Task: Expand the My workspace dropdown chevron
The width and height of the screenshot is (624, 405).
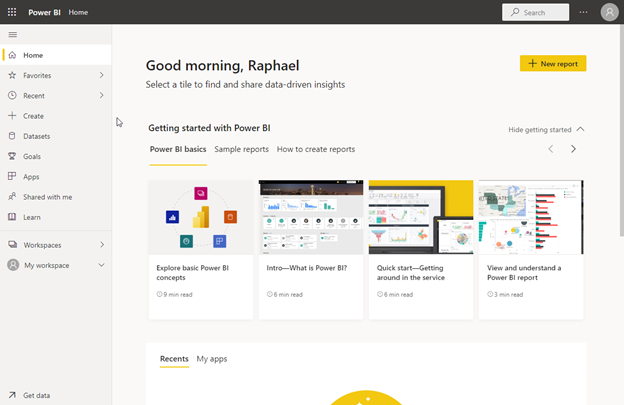Action: tap(101, 265)
